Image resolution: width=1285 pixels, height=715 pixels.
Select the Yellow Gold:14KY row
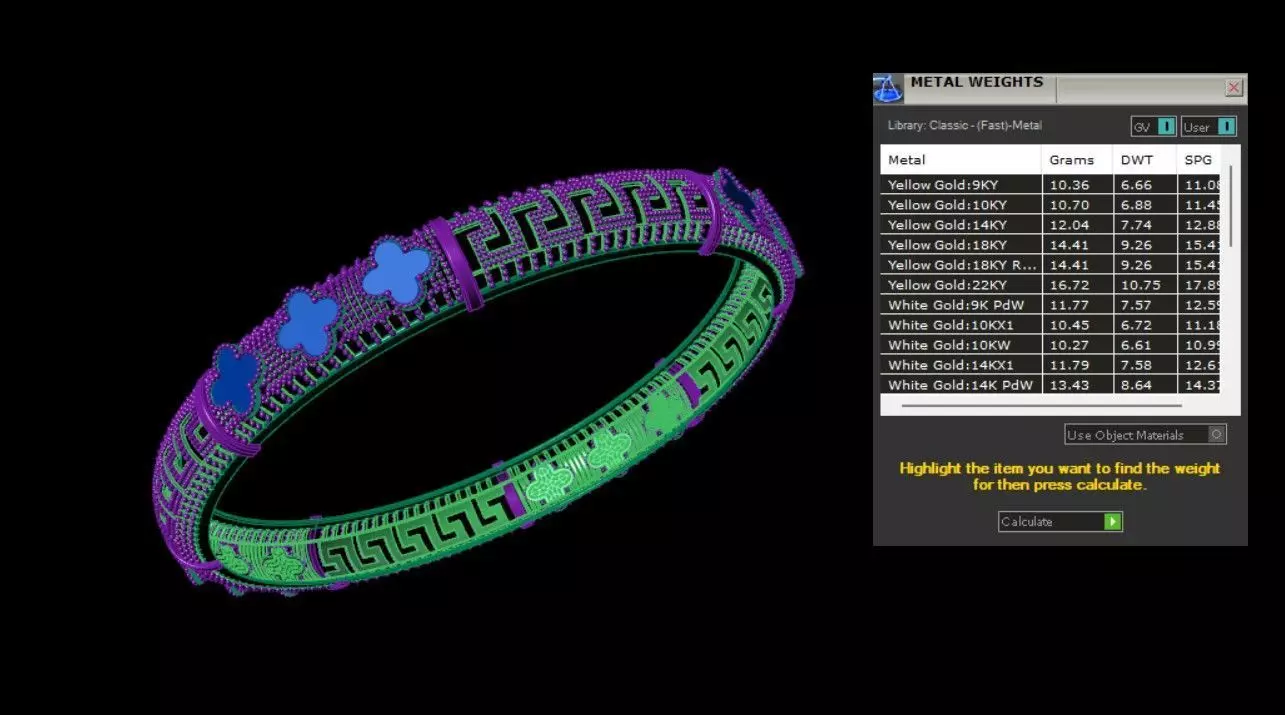click(x=1050, y=225)
